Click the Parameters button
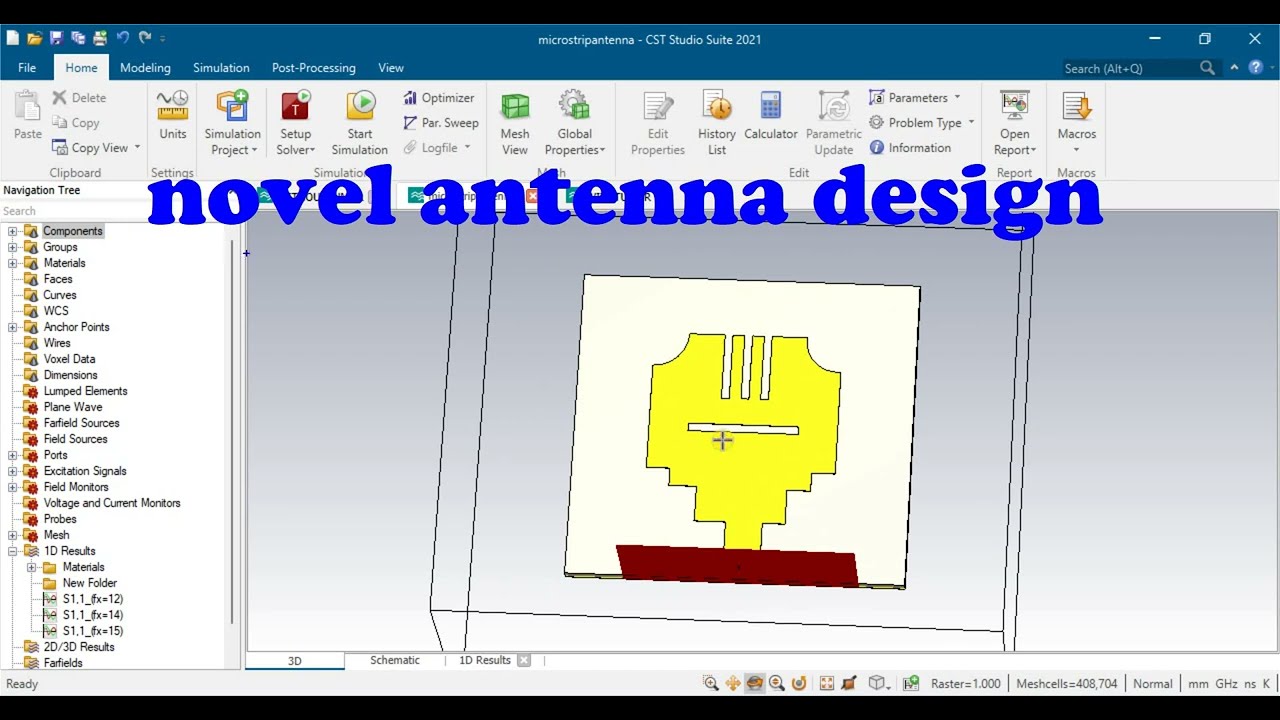The width and height of the screenshot is (1280, 720). point(915,98)
